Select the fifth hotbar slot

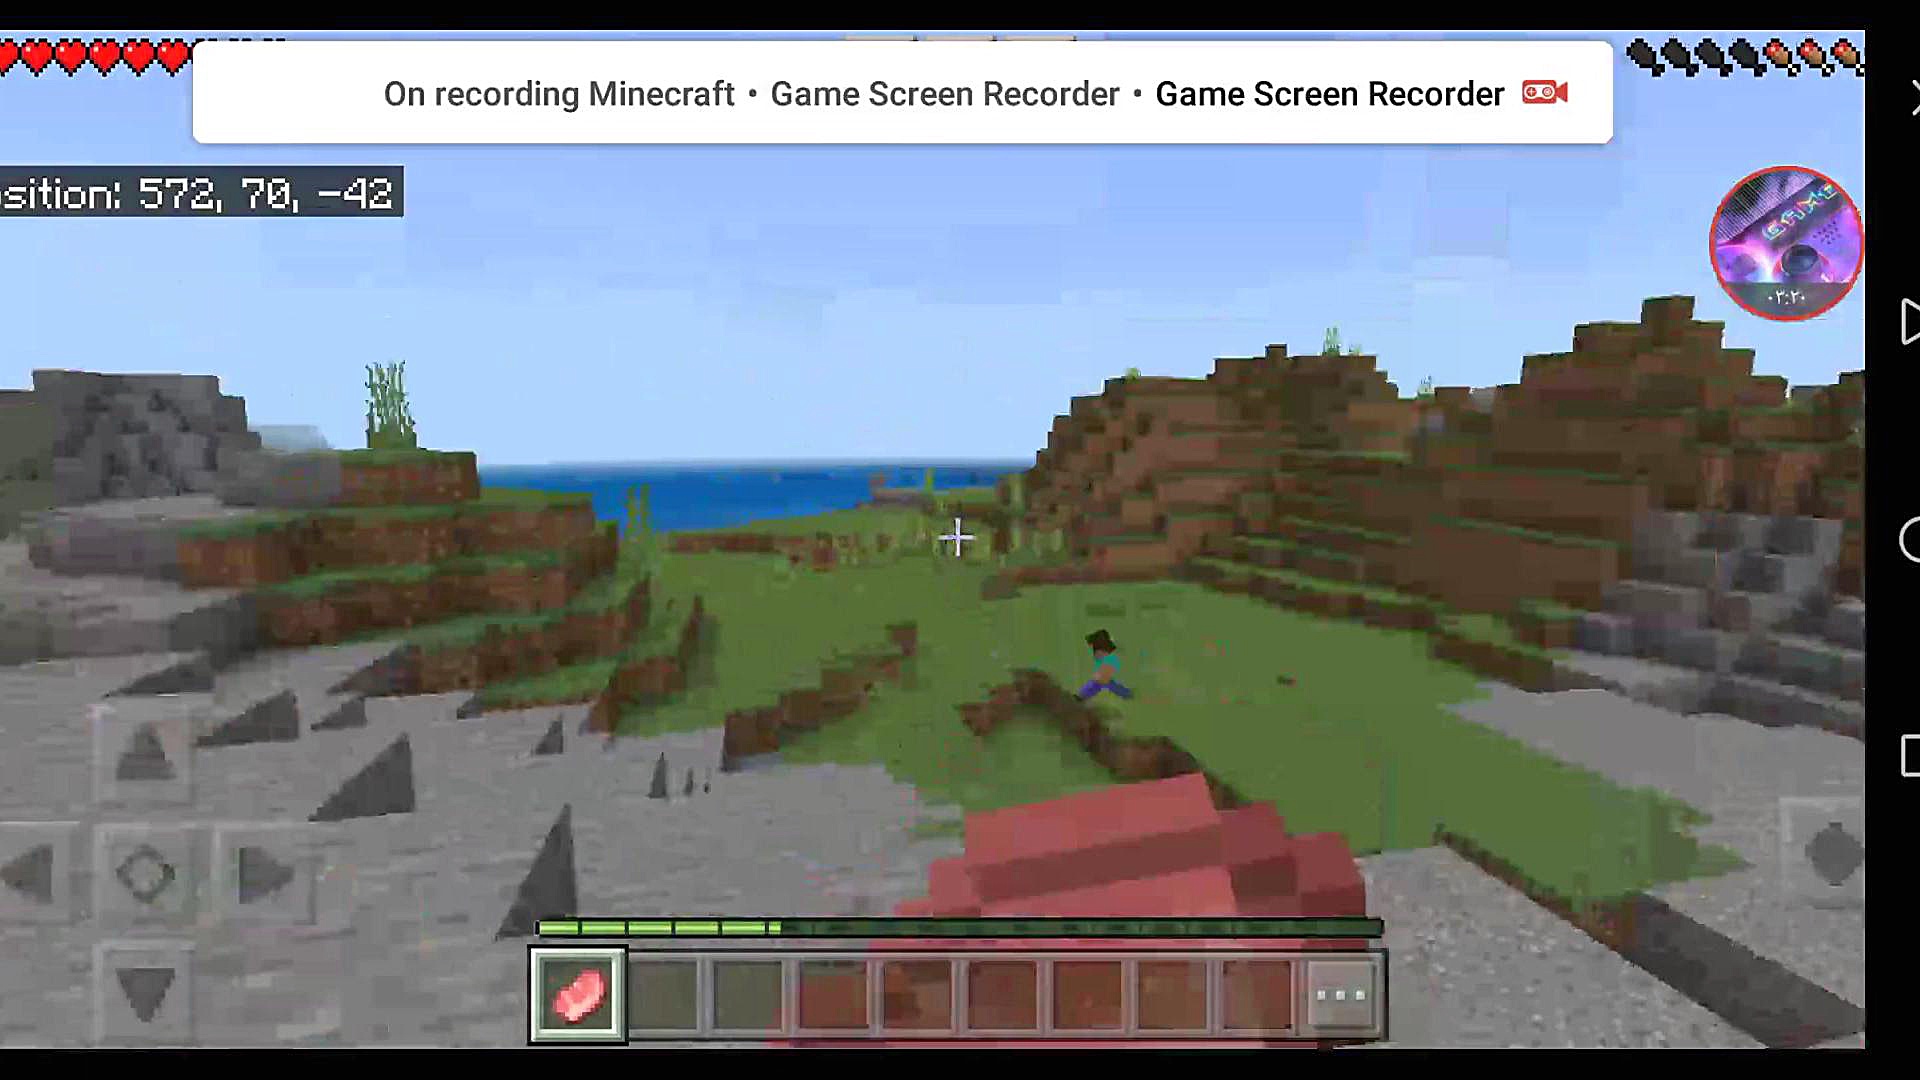pos(917,995)
